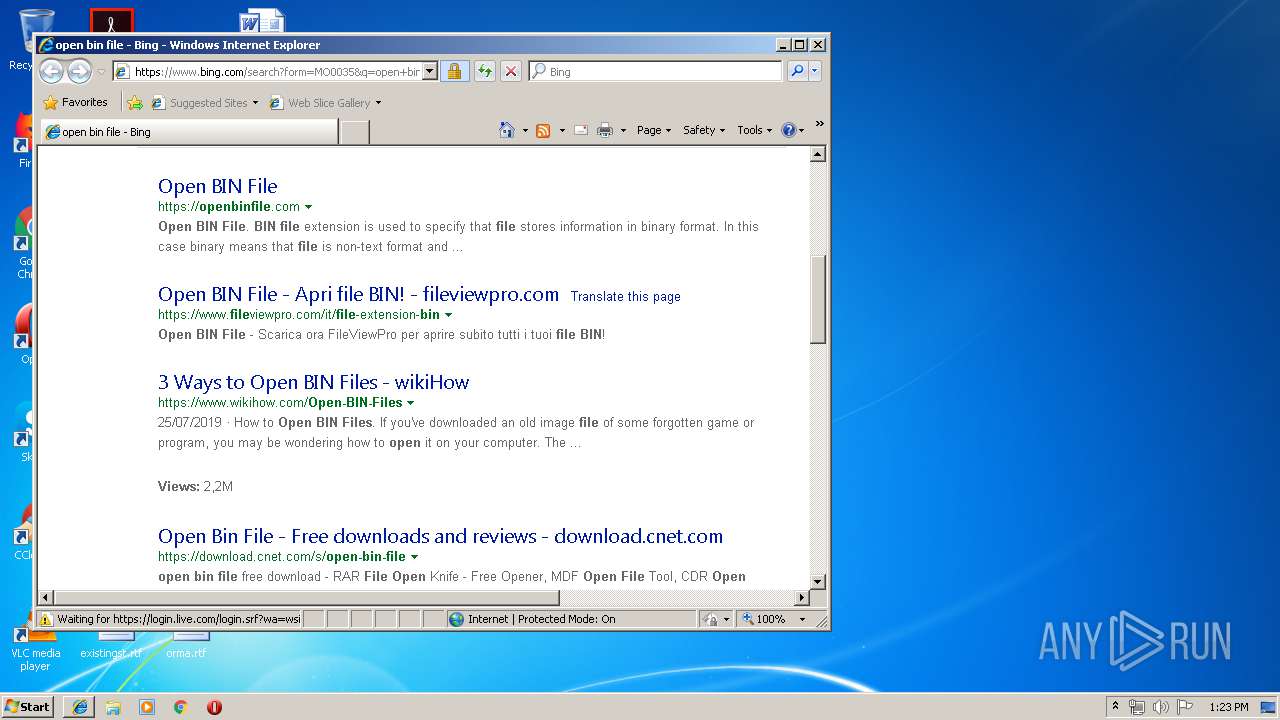Expand the download.cnet.com URL caret
The width and height of the screenshot is (1280, 720).
tap(414, 557)
